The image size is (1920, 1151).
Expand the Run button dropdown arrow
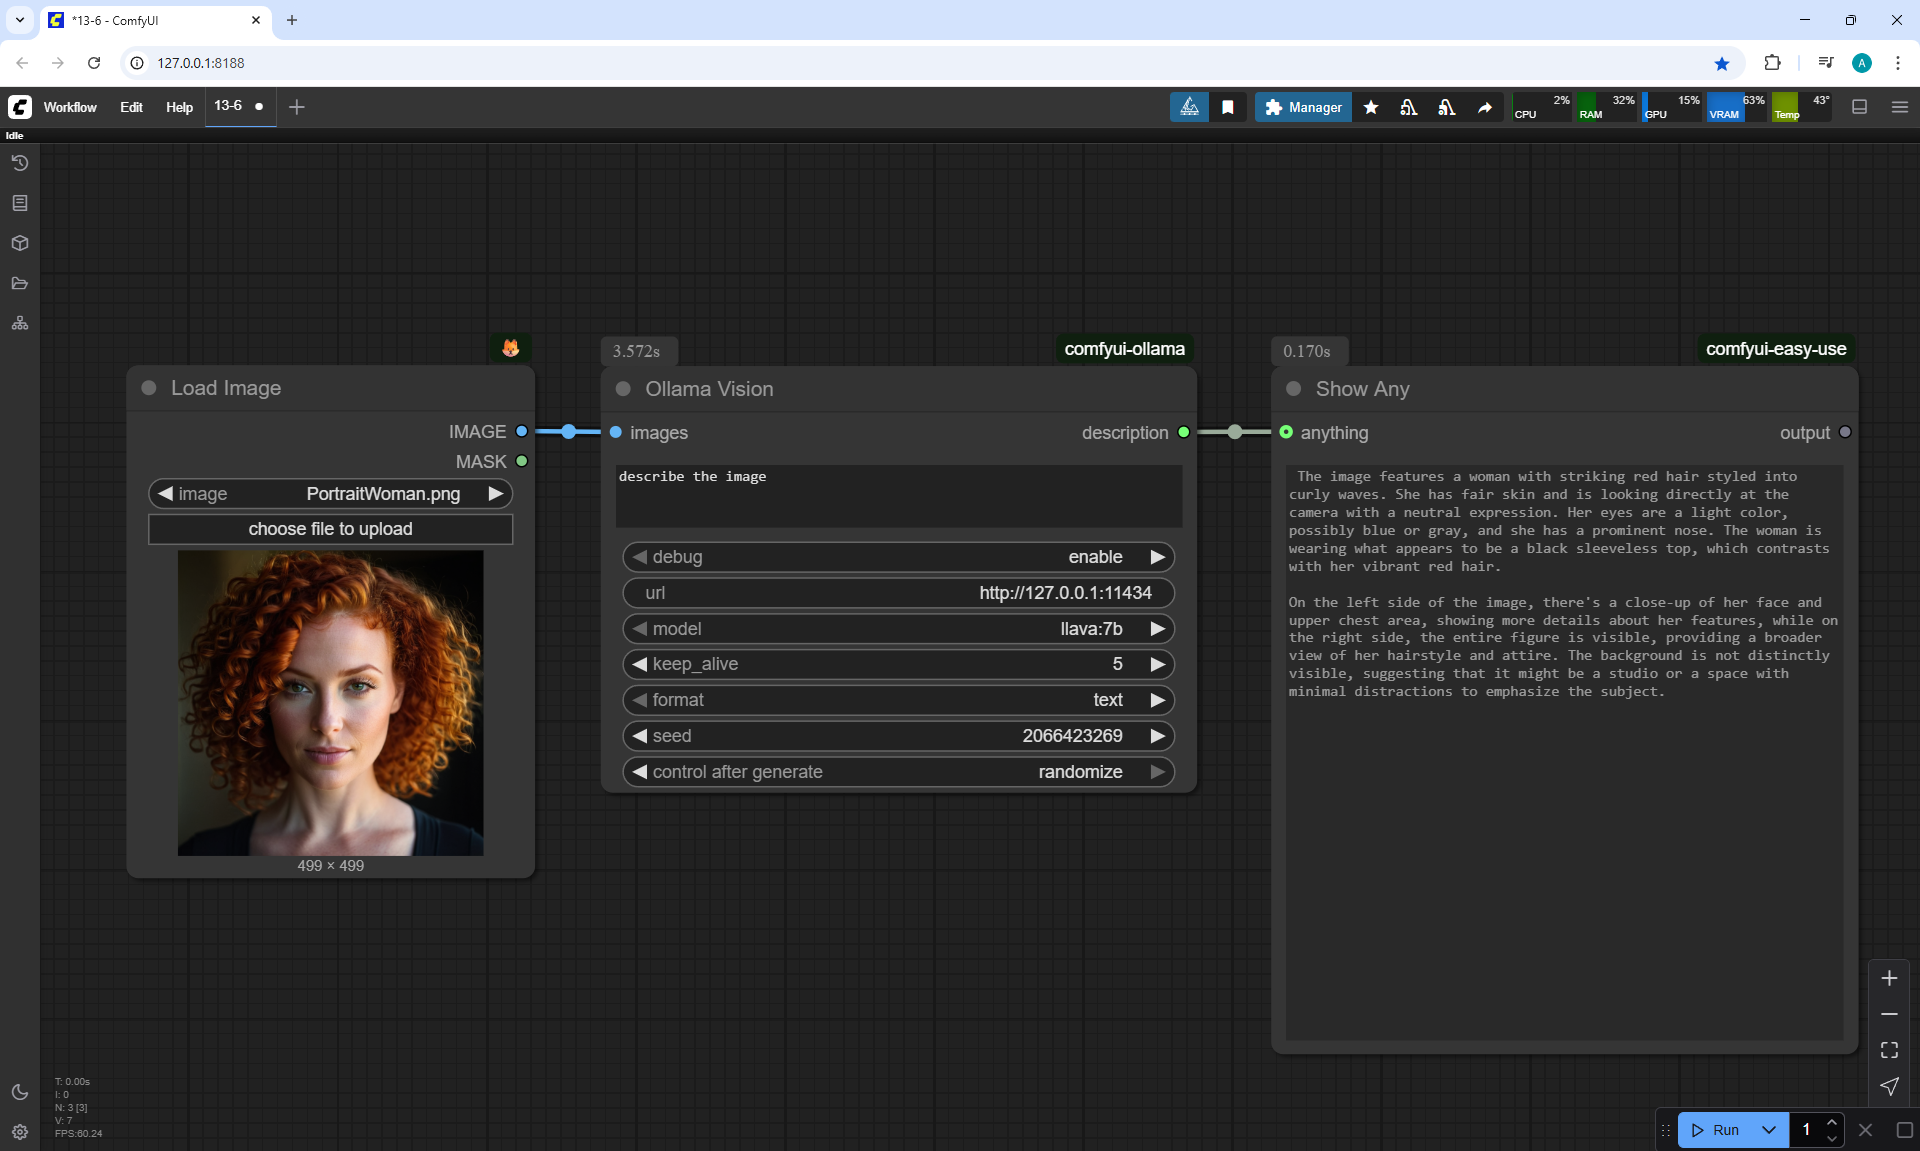tap(1768, 1130)
